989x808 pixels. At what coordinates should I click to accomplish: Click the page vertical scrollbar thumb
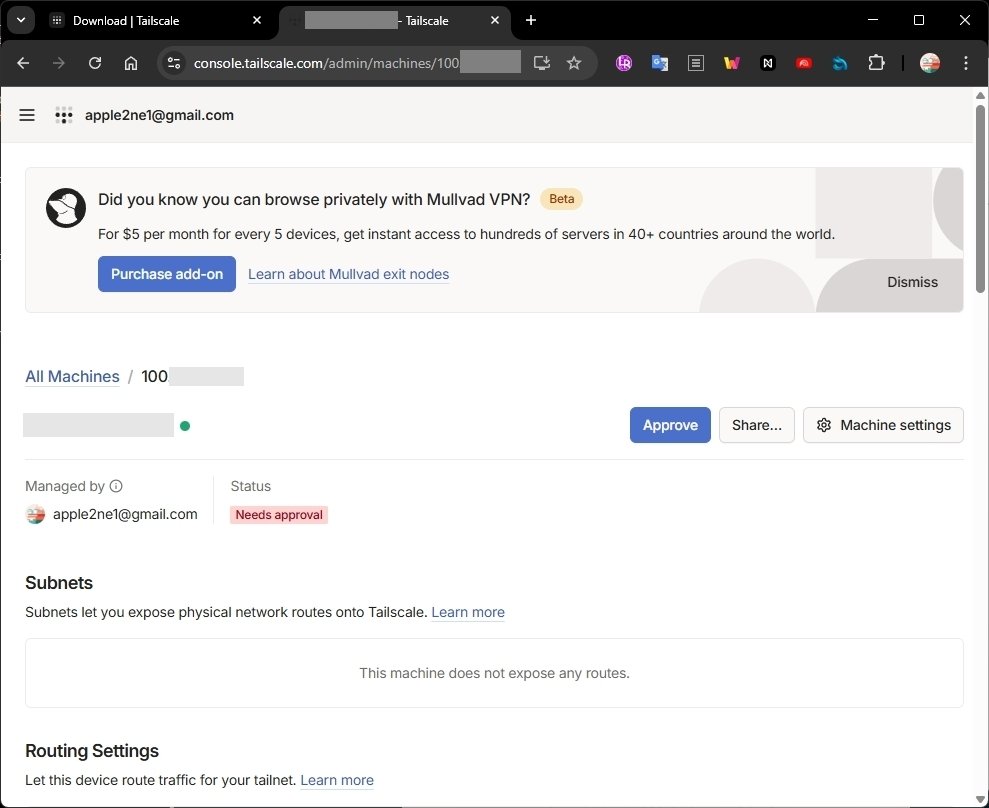click(980, 198)
